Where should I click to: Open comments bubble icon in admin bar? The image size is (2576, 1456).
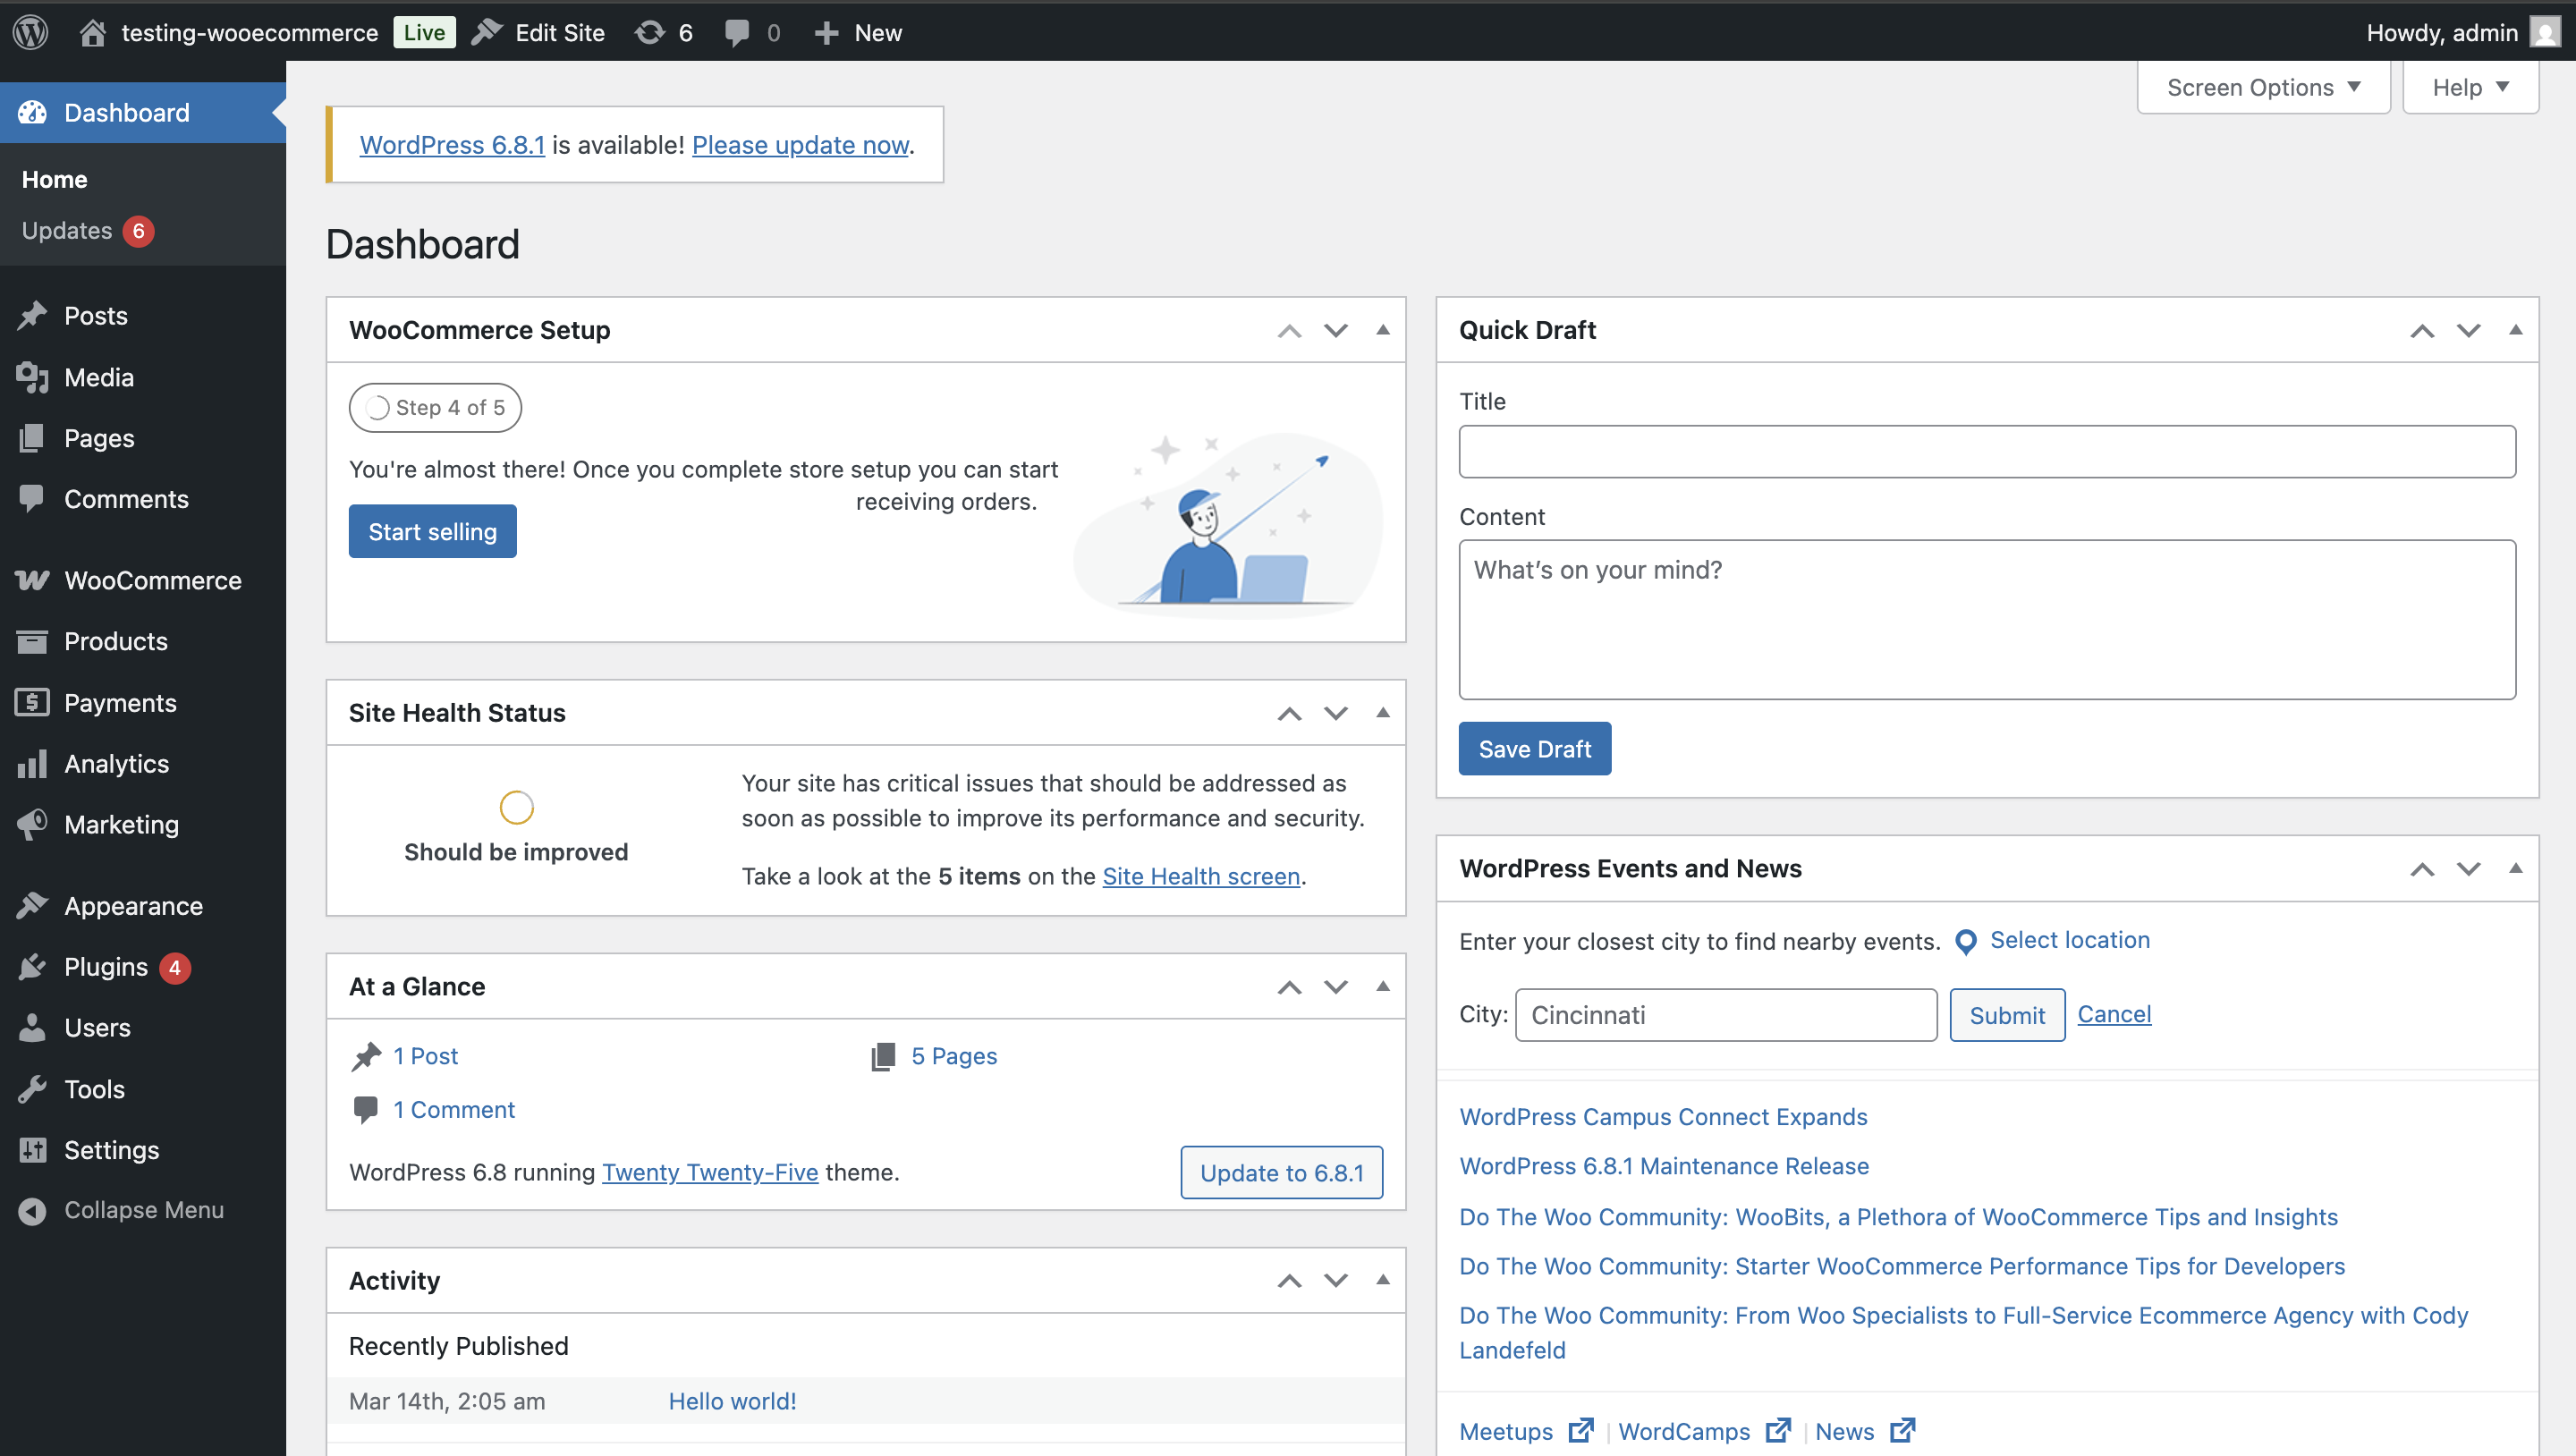click(737, 33)
